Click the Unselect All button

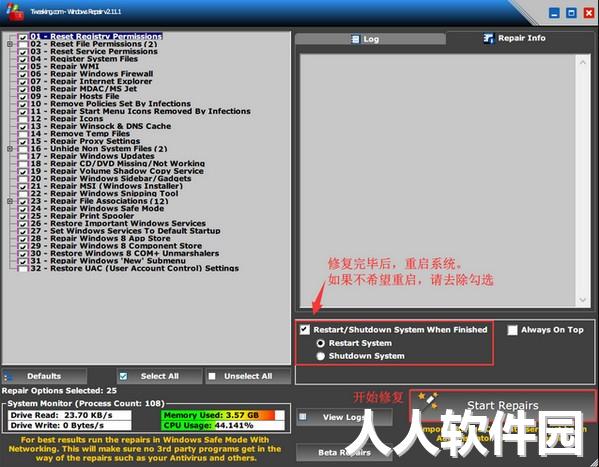[x=248, y=376]
